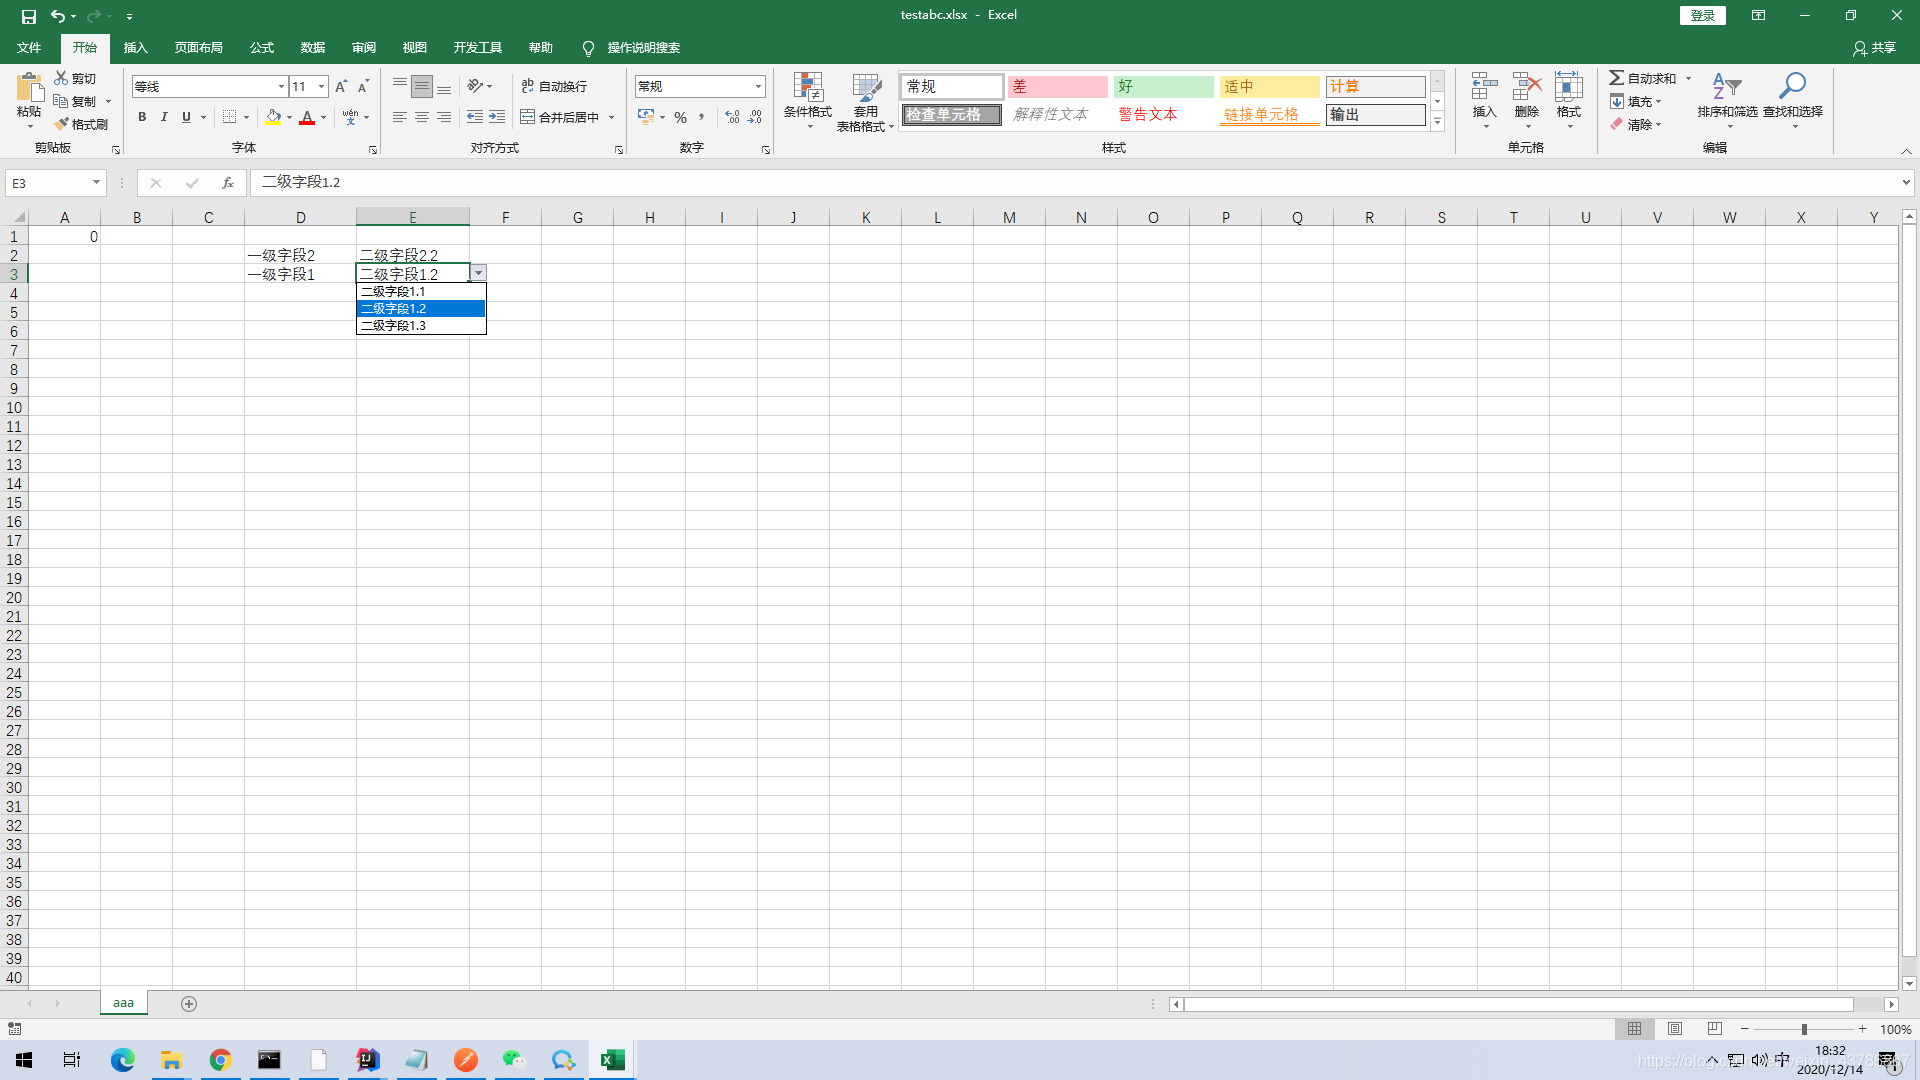Open the number format dropdown

point(758,86)
